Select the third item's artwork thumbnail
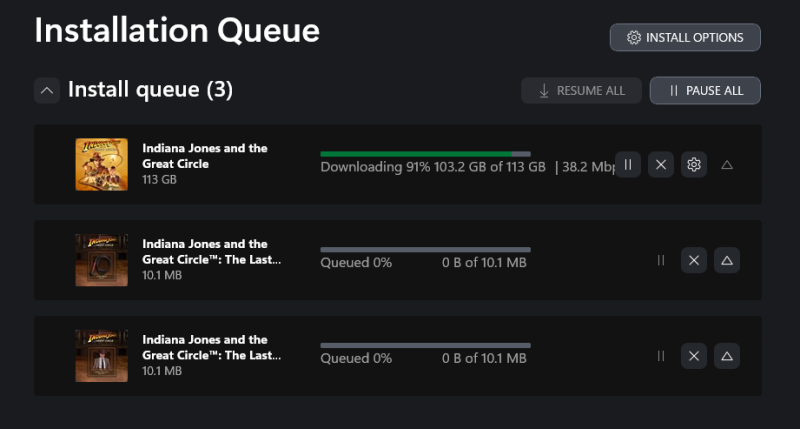800x429 pixels. point(101,356)
